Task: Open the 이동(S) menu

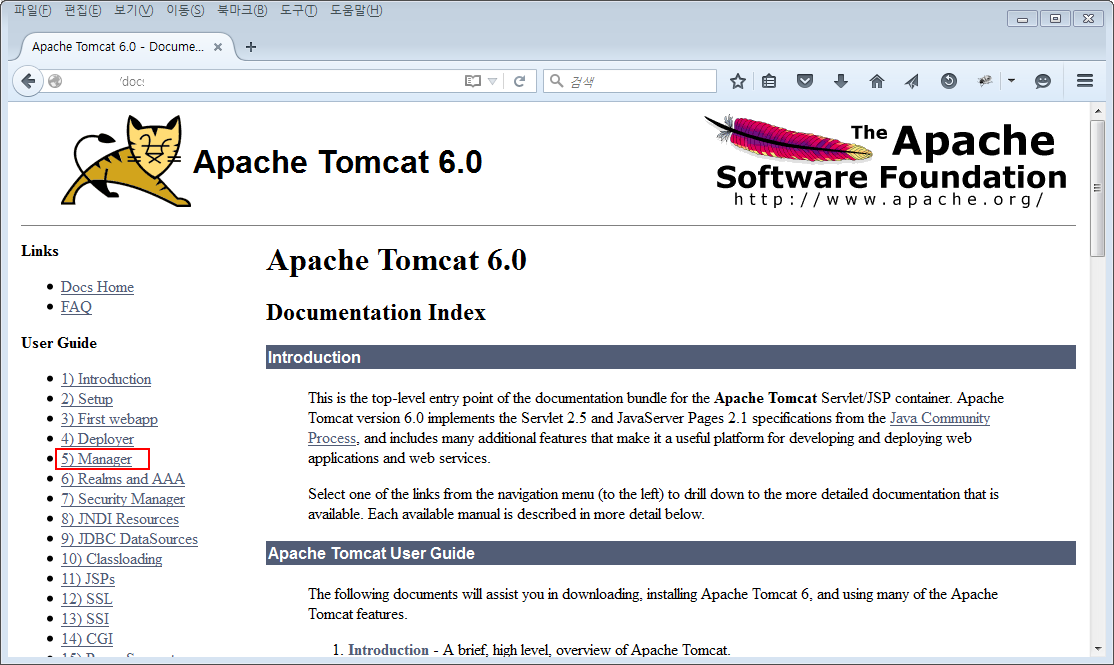Action: point(185,10)
